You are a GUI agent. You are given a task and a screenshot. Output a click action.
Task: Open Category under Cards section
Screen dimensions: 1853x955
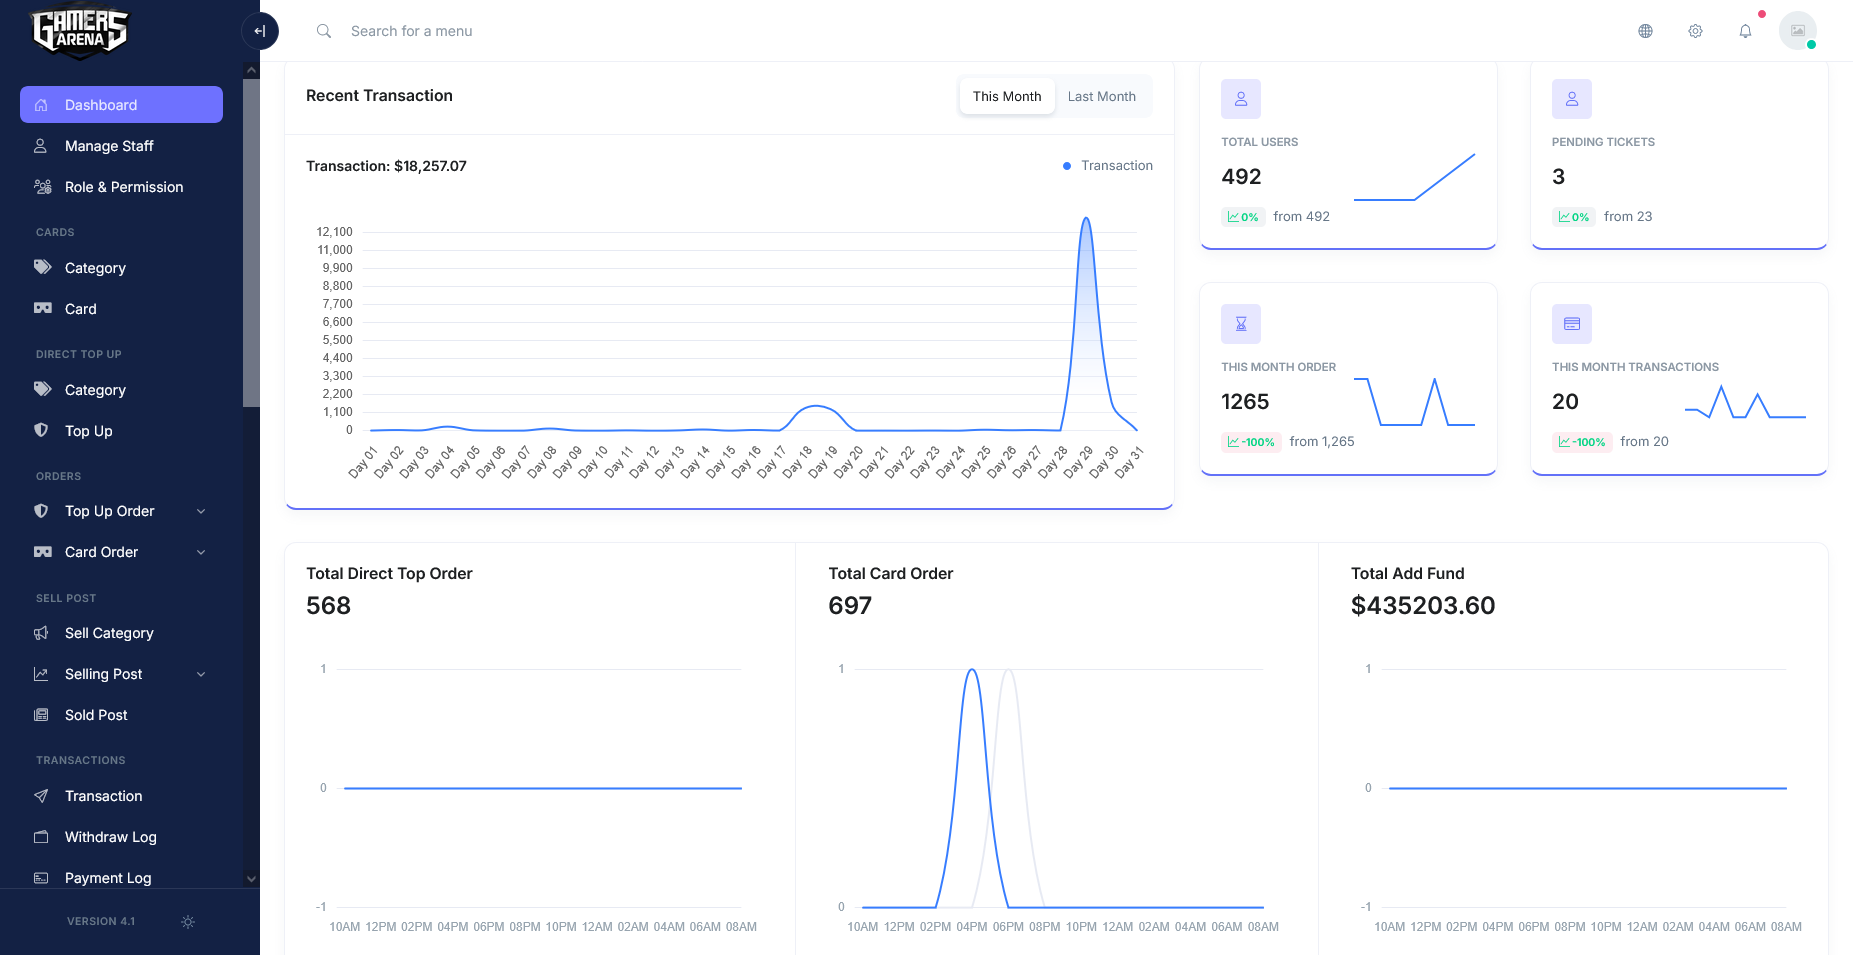[121, 268]
